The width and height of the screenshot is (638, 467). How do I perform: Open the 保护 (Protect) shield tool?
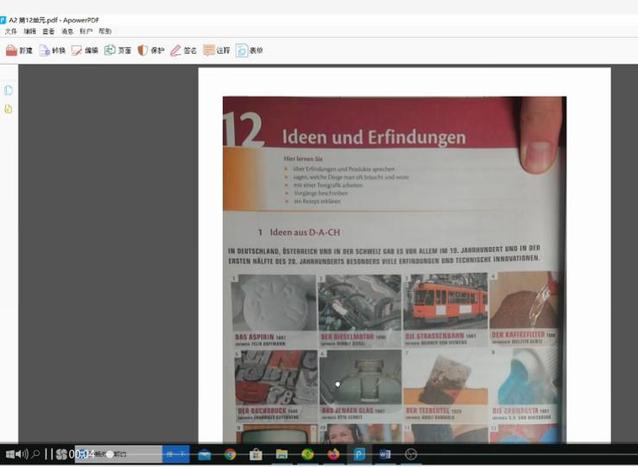(150, 50)
